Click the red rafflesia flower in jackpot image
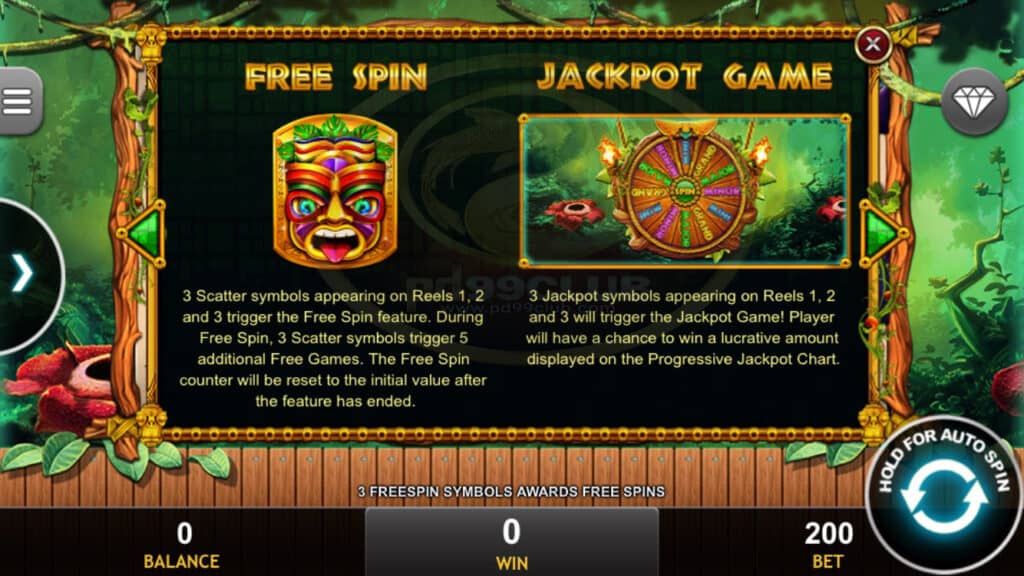1024x576 pixels. [x=574, y=214]
